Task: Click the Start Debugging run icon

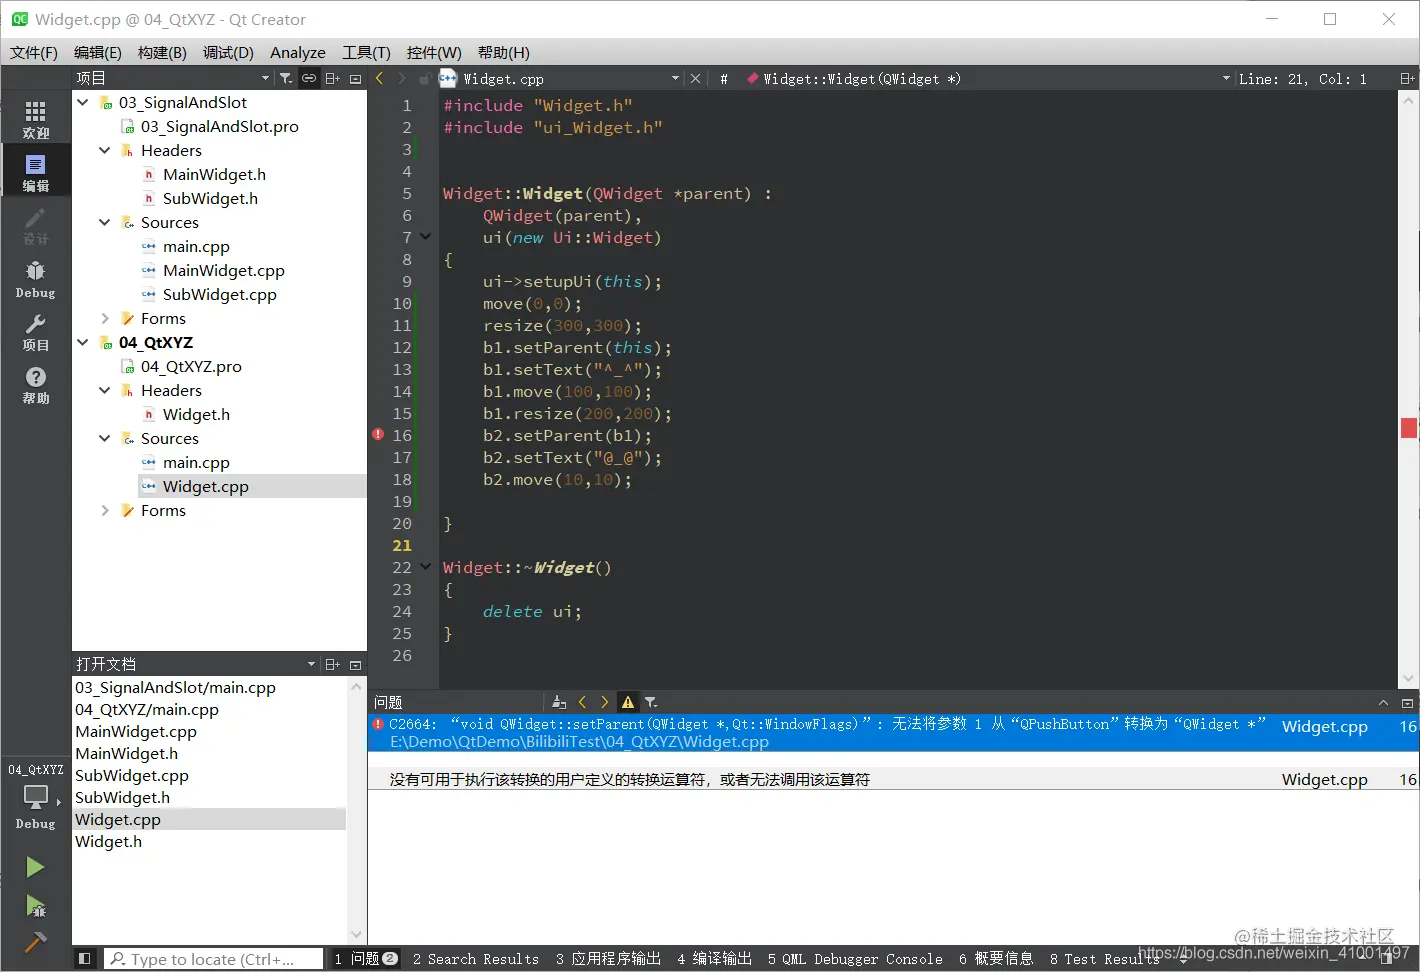Action: tap(35, 906)
